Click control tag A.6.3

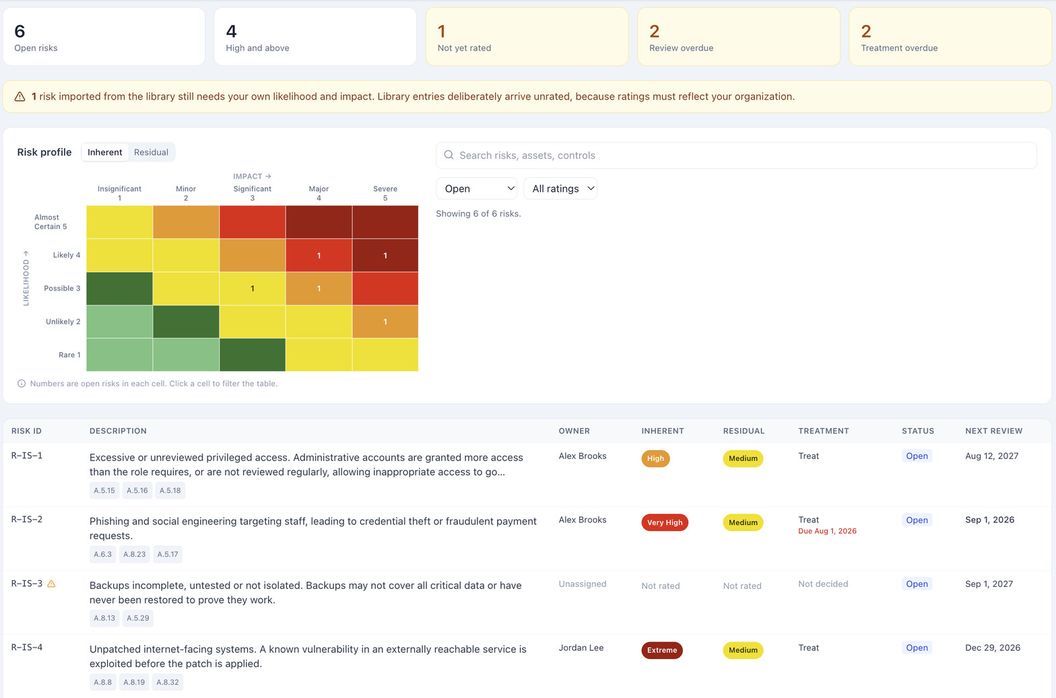pos(102,554)
